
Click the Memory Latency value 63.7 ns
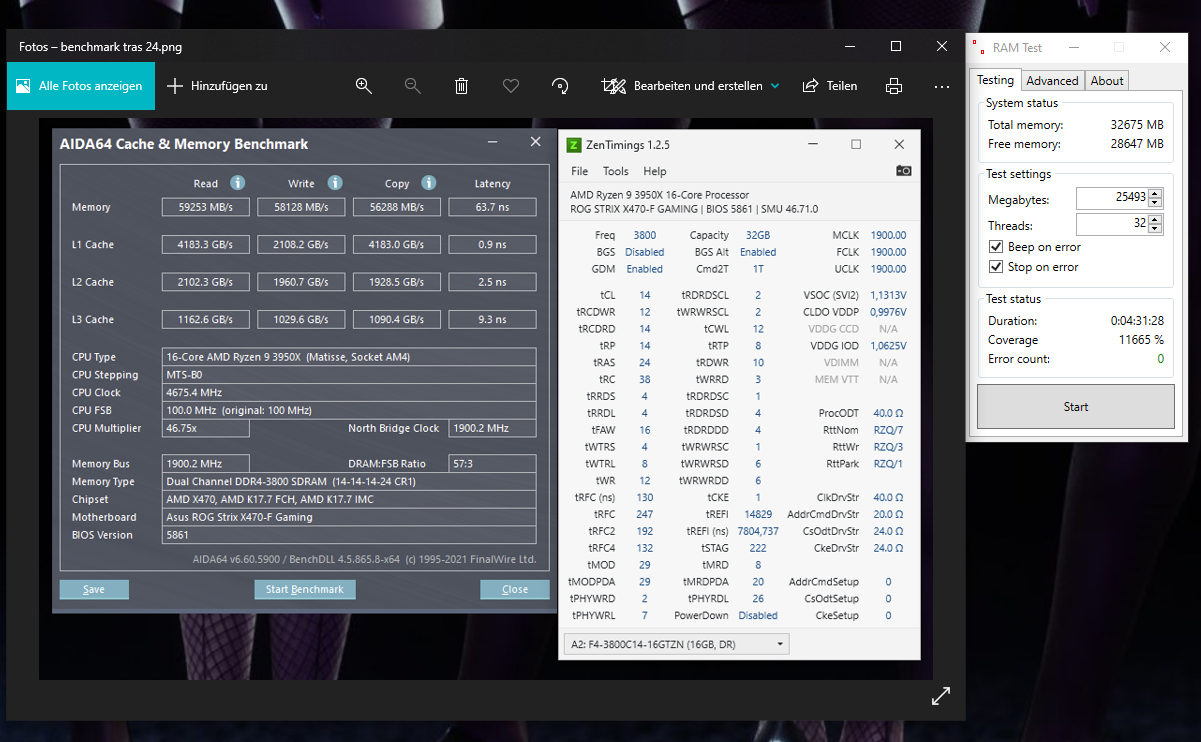492,207
